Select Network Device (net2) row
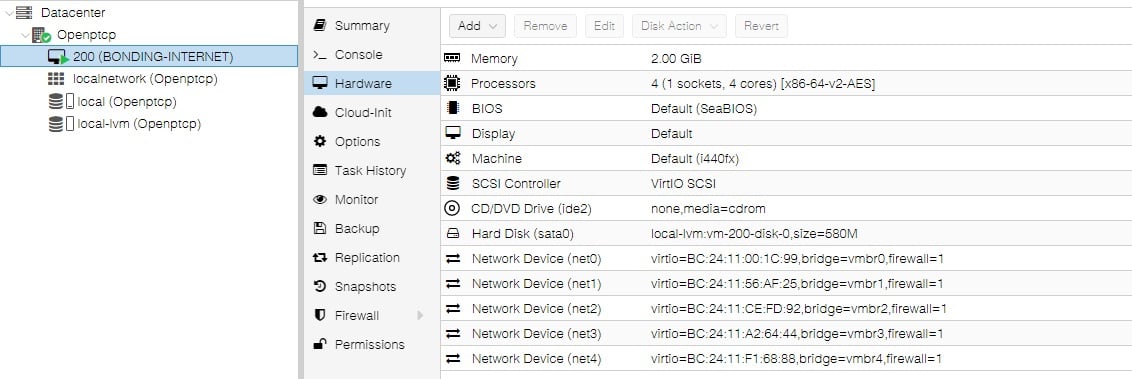This screenshot has width=1132, height=379. tap(785, 309)
